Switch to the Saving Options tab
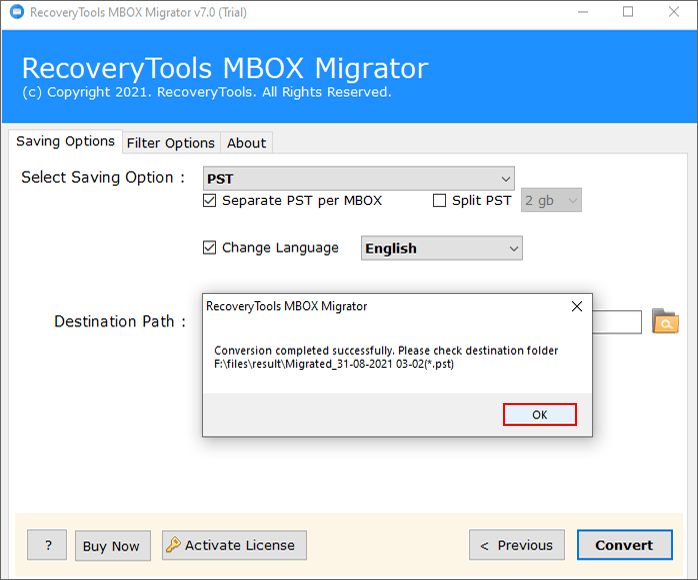This screenshot has width=698, height=580. tap(65, 141)
